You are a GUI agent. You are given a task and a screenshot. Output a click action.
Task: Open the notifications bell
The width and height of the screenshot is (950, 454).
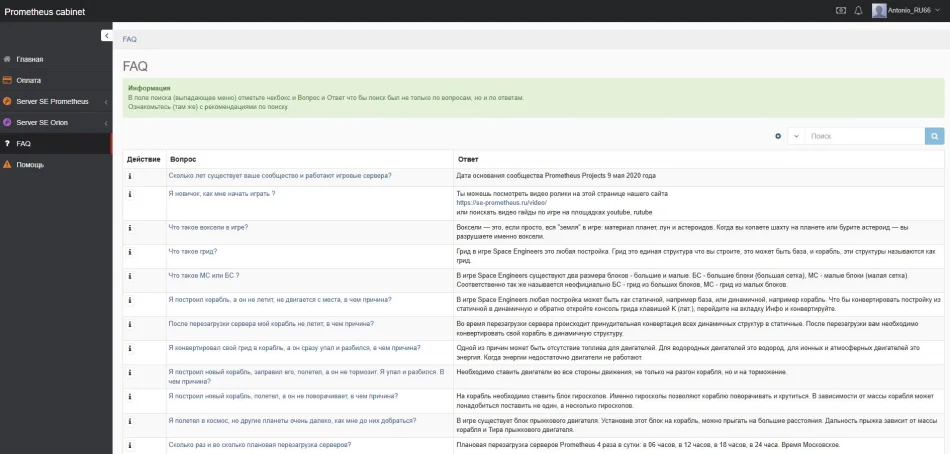[858, 11]
